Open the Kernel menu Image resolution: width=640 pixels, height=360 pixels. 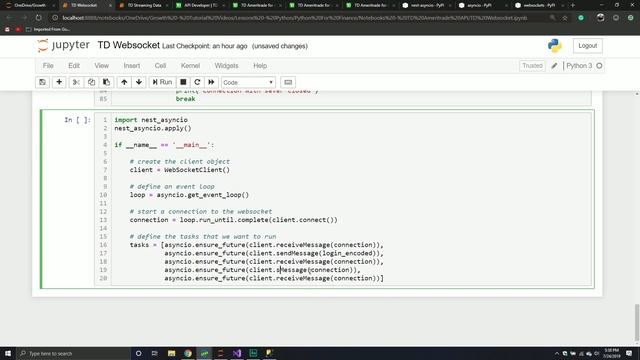[190, 66]
